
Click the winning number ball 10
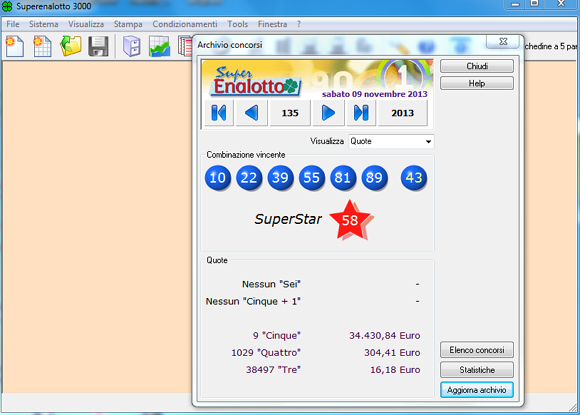point(218,178)
